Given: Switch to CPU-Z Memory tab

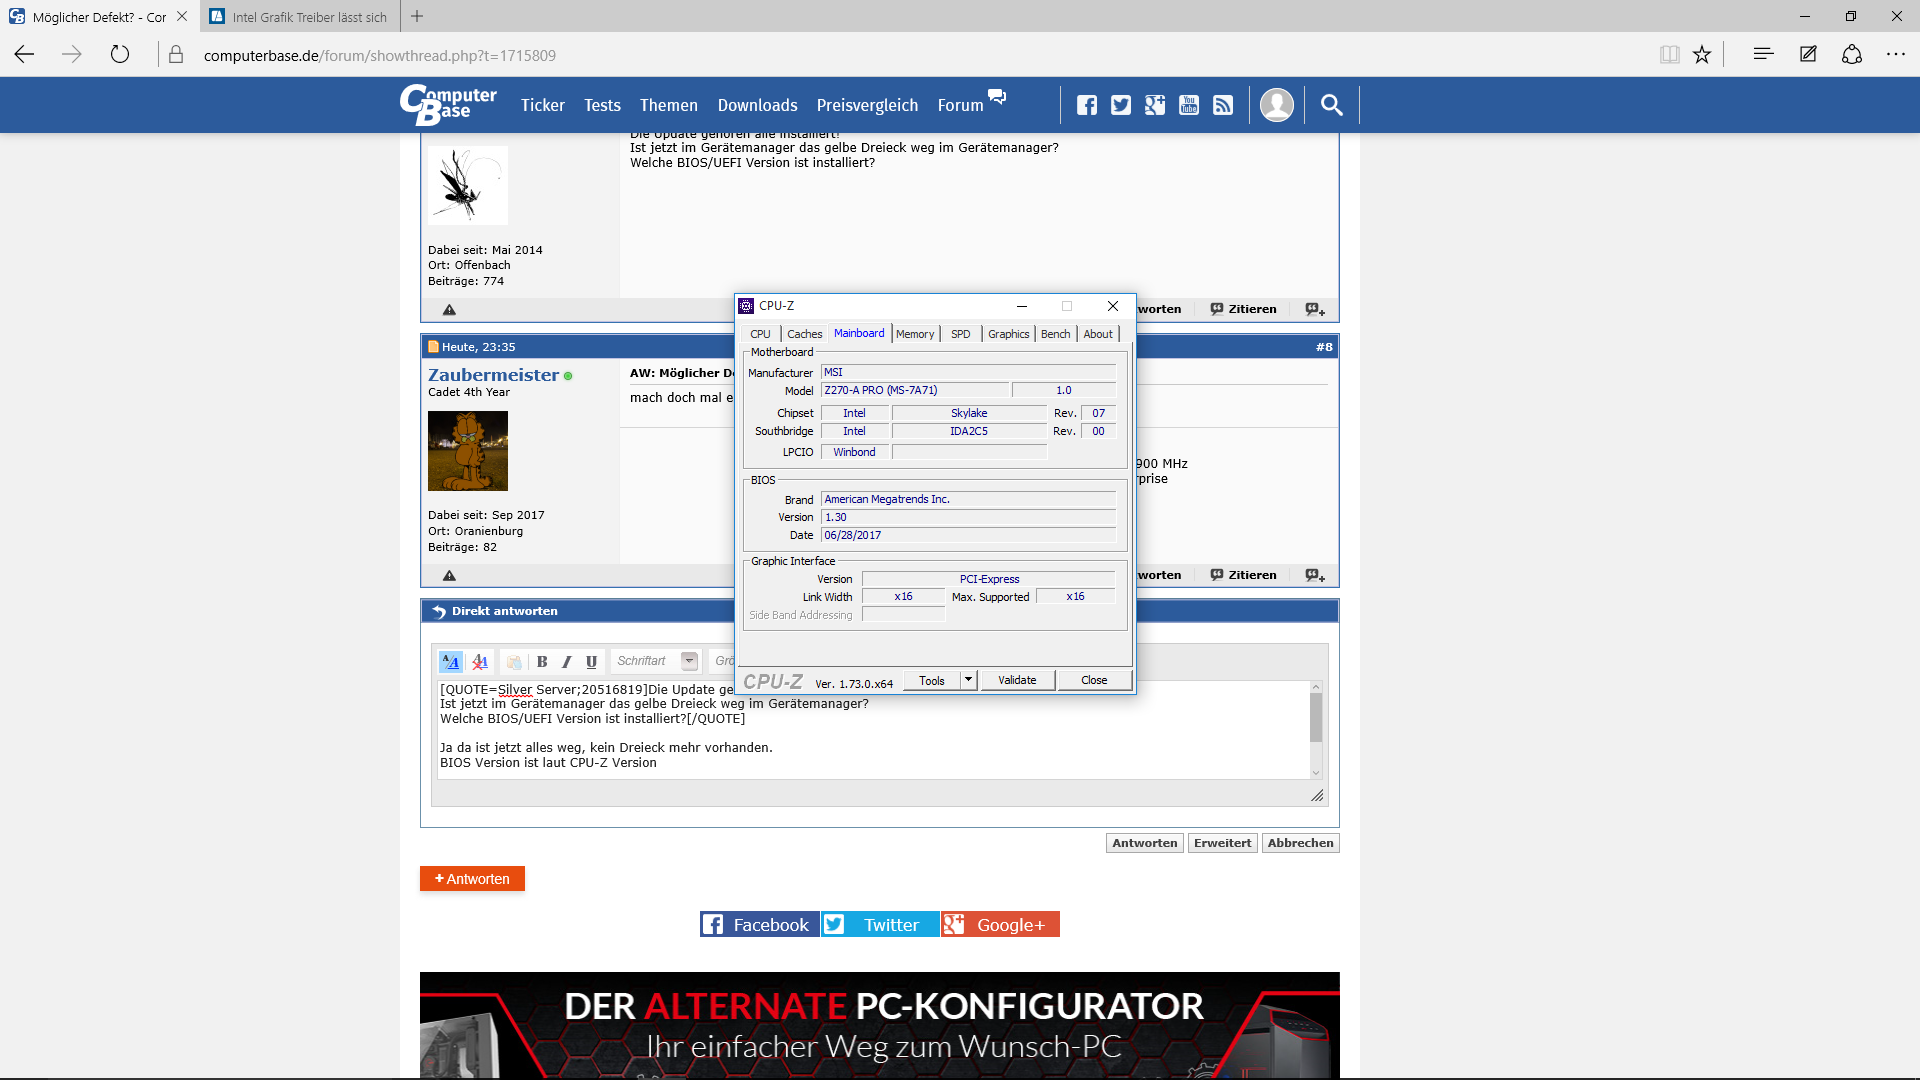Looking at the screenshot, I should click(x=914, y=334).
